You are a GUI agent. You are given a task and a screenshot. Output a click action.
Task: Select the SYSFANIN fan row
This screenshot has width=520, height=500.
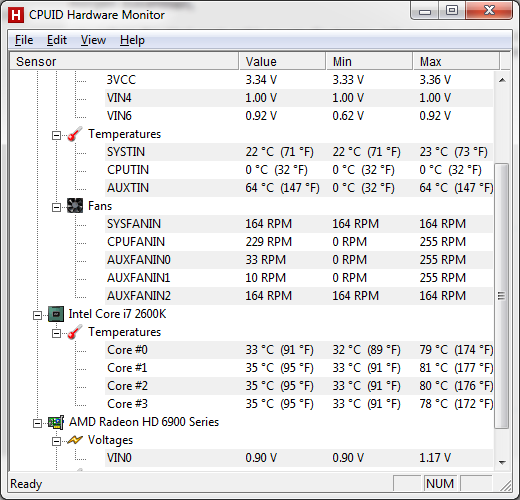pyautogui.click(x=299, y=224)
